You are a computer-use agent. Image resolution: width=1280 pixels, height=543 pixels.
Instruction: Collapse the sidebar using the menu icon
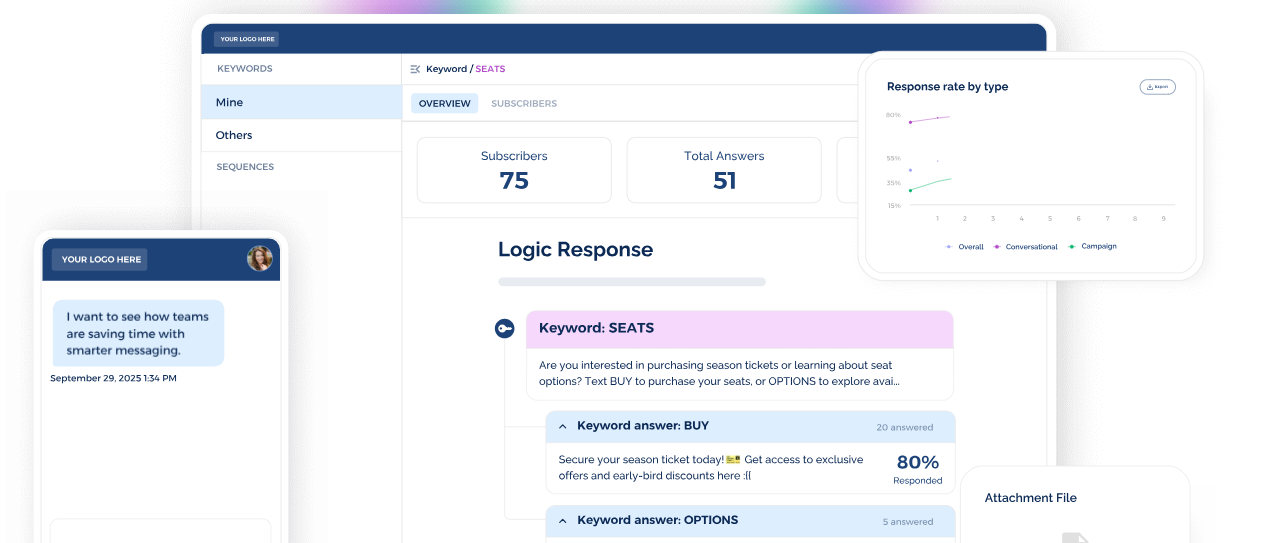tap(415, 69)
